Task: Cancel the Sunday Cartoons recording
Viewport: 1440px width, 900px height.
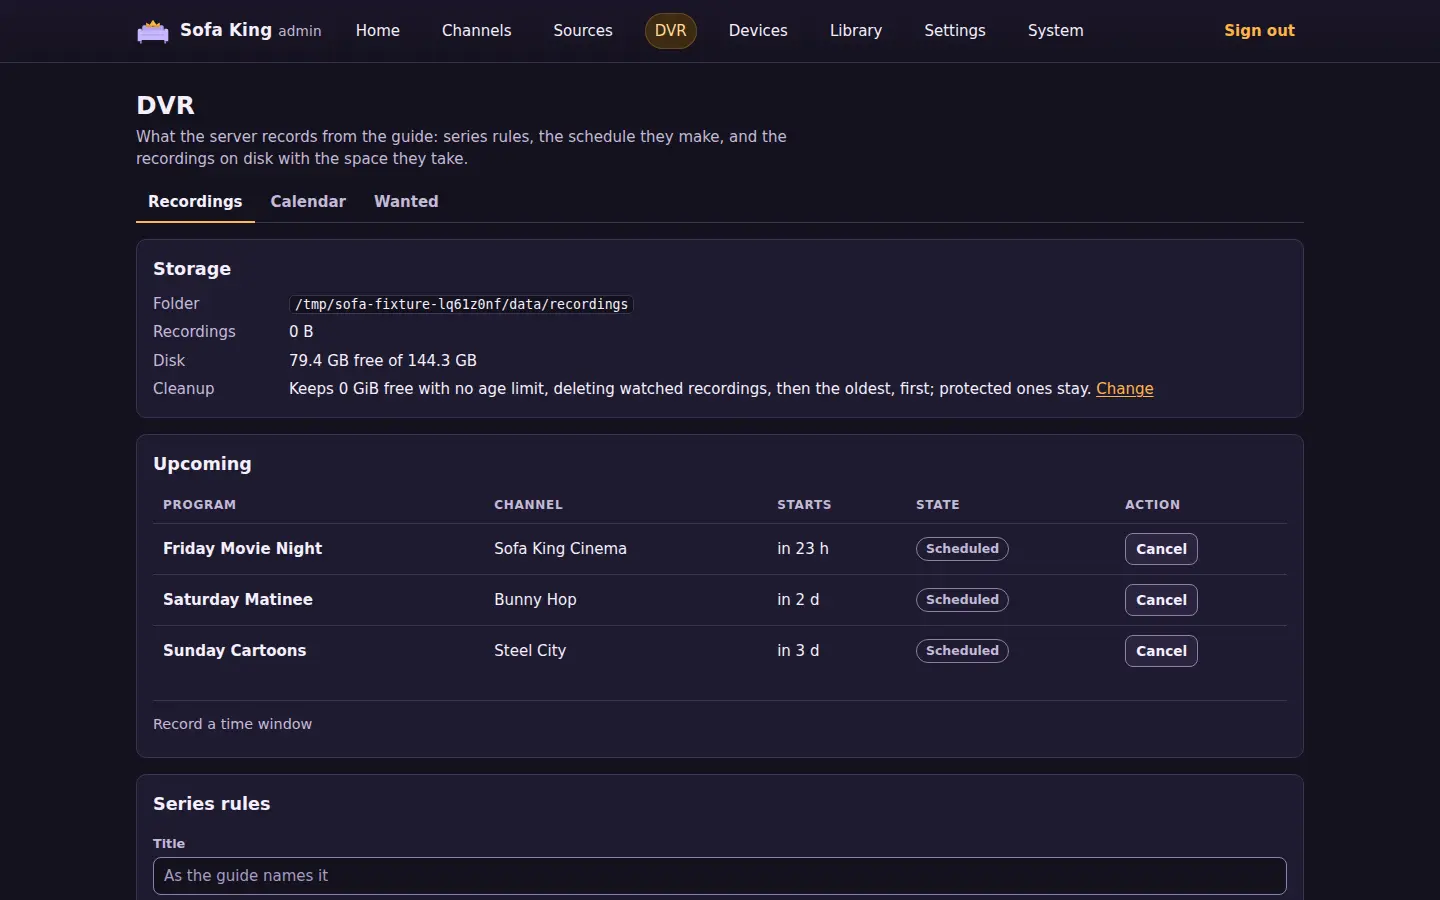Action: [1161, 651]
